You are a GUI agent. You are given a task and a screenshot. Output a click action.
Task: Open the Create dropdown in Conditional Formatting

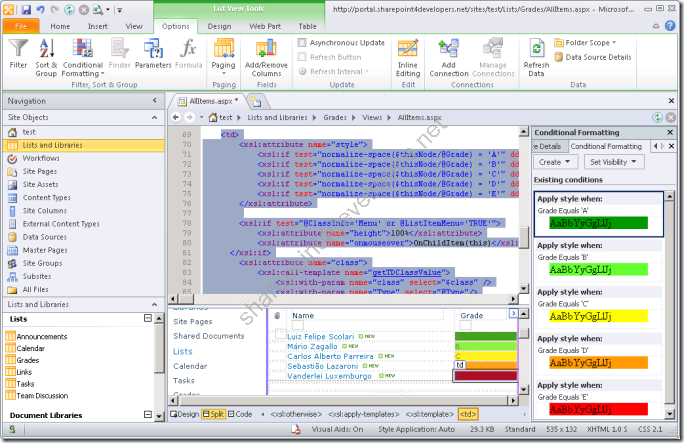tap(555, 162)
